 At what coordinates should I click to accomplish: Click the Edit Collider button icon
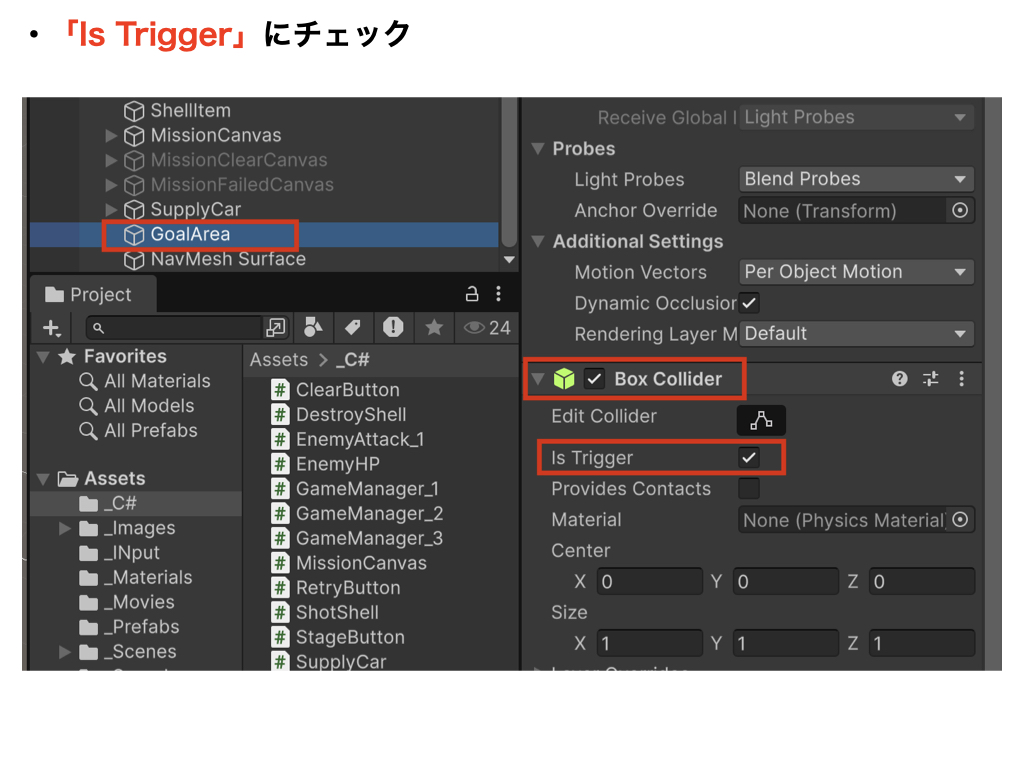pos(761,421)
